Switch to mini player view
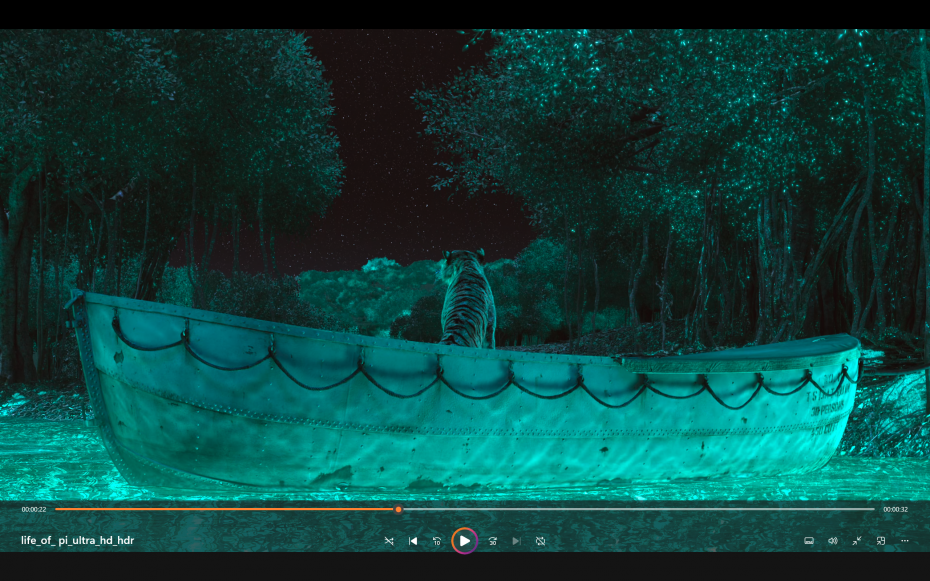Viewport: 930px width, 581px height. pos(881,541)
